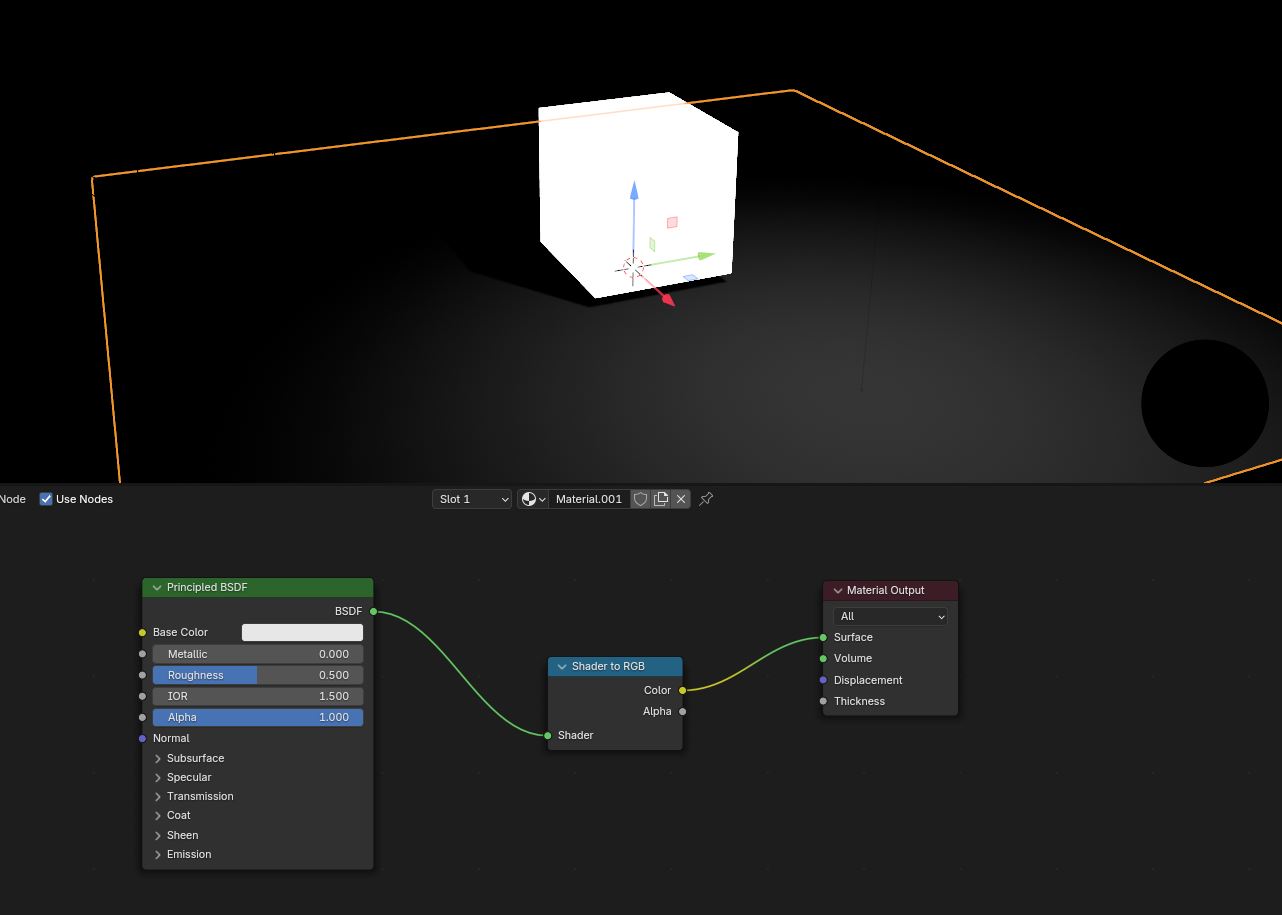Click the Principled BSDF node title

pos(207,588)
